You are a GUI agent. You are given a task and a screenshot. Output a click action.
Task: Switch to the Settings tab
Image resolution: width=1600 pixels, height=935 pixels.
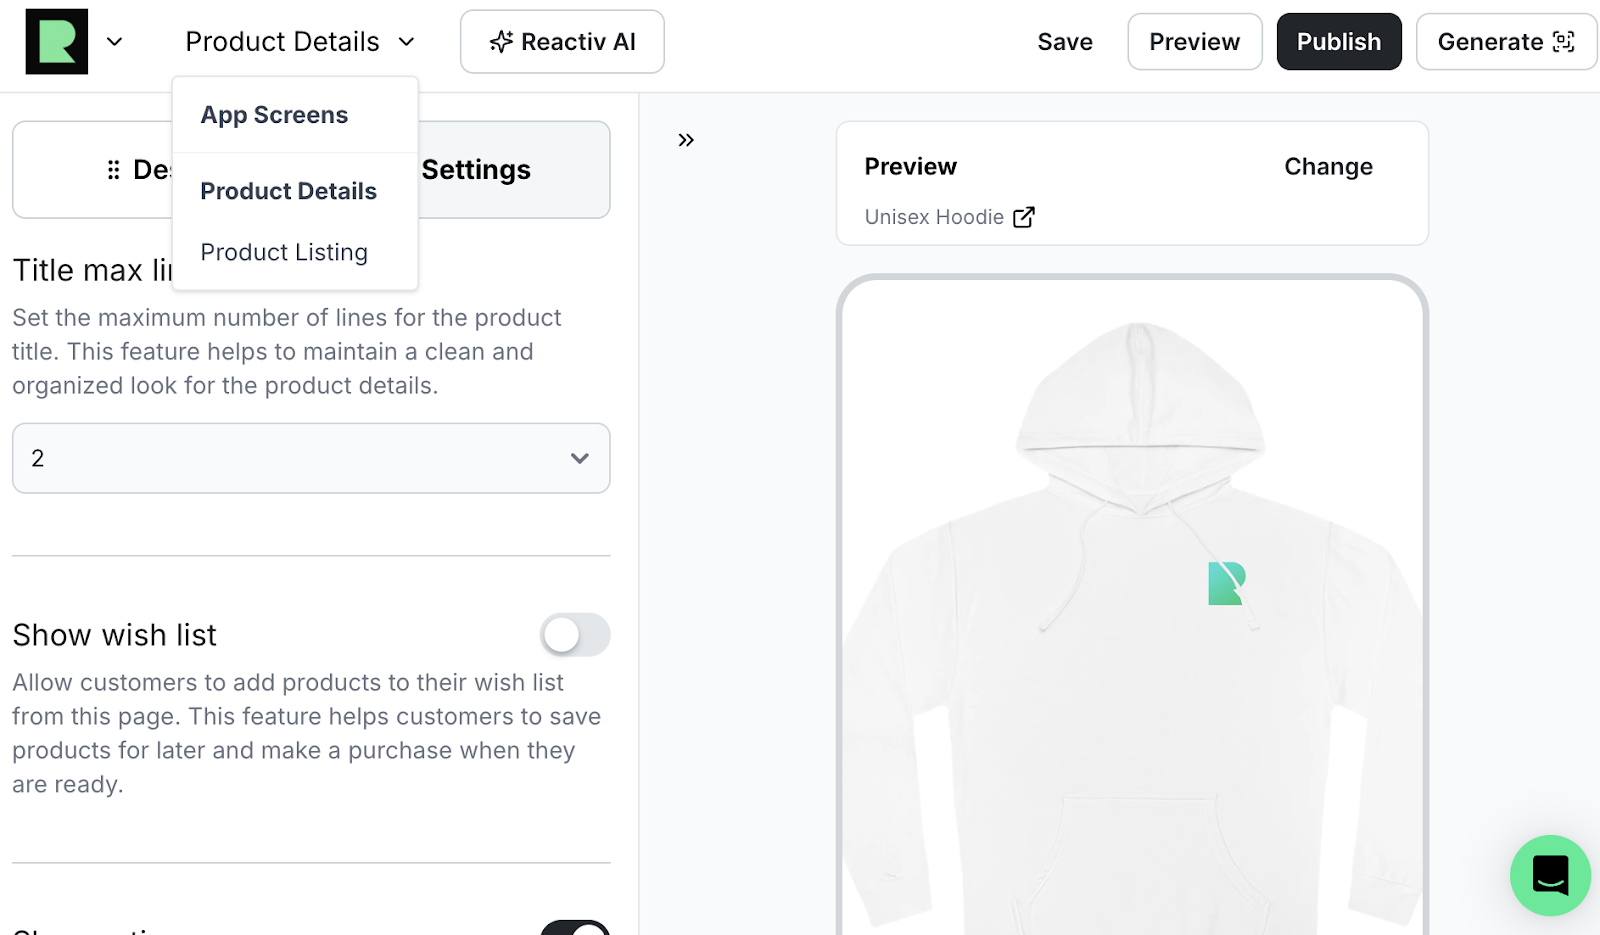(x=476, y=170)
